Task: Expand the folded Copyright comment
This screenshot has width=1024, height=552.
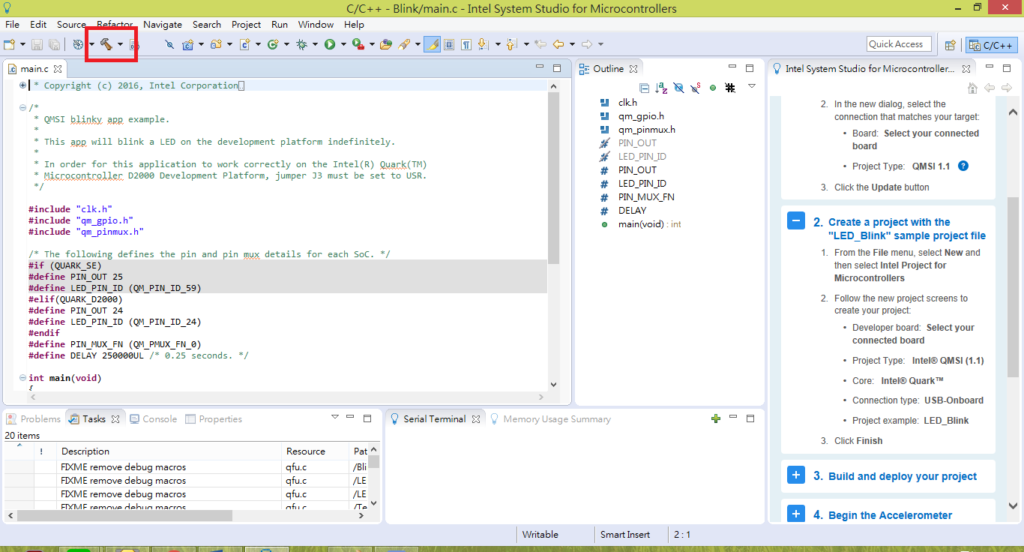Action: pos(23,86)
